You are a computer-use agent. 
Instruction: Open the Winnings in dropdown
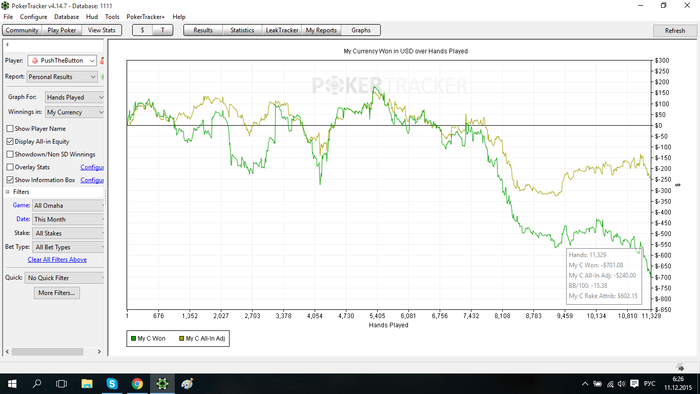(x=75, y=112)
